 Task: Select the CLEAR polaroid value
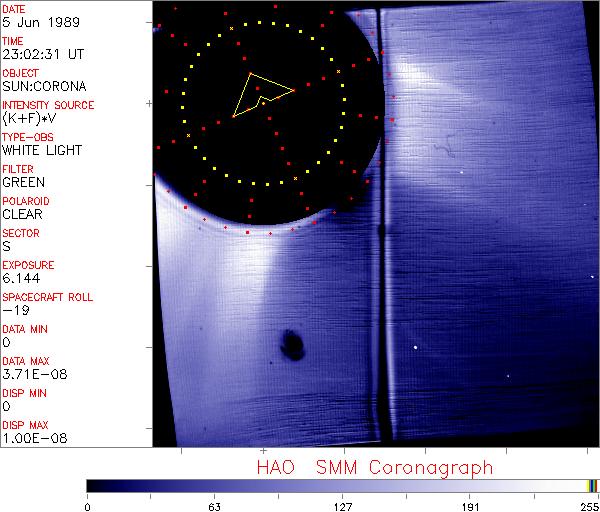coord(22,214)
